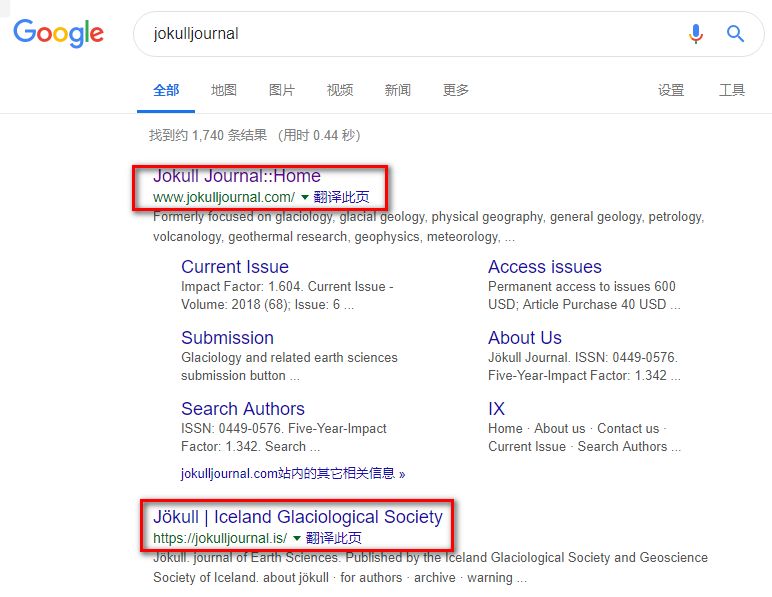Image resolution: width=772 pixels, height=597 pixels.
Task: Click 翻译此页 for jokulljournal.is result
Action: click(334, 538)
